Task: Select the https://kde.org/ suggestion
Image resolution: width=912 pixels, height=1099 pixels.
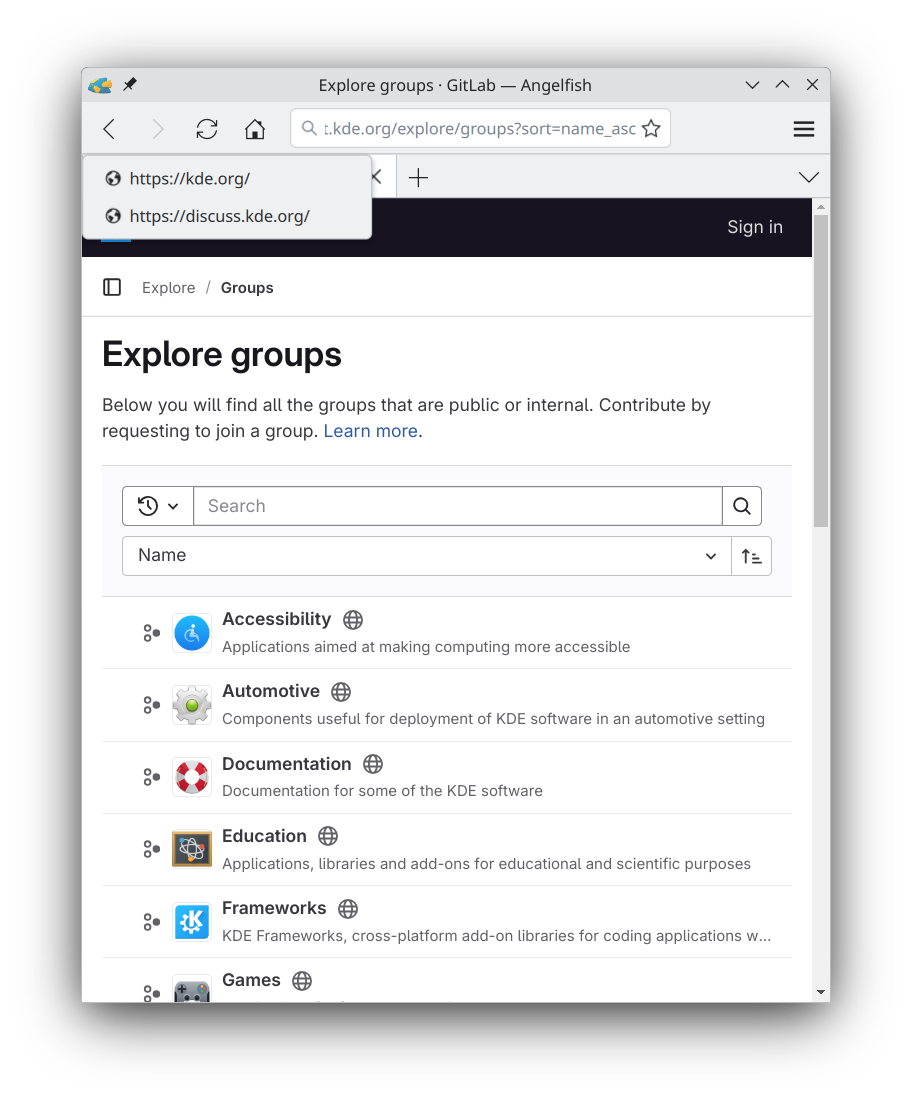Action: tap(227, 179)
